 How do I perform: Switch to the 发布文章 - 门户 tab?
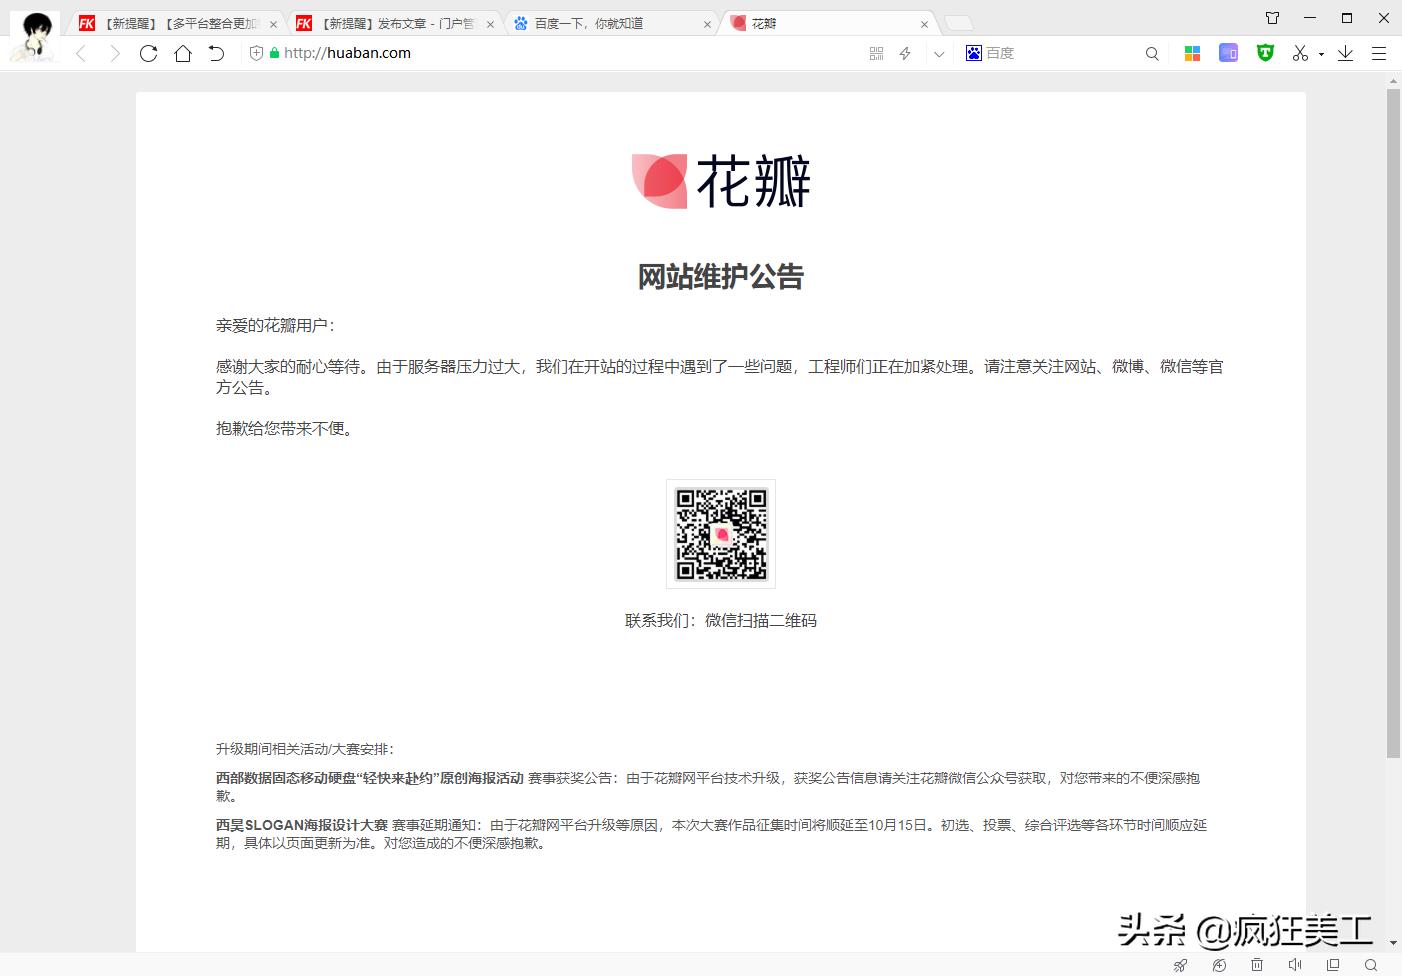(400, 24)
